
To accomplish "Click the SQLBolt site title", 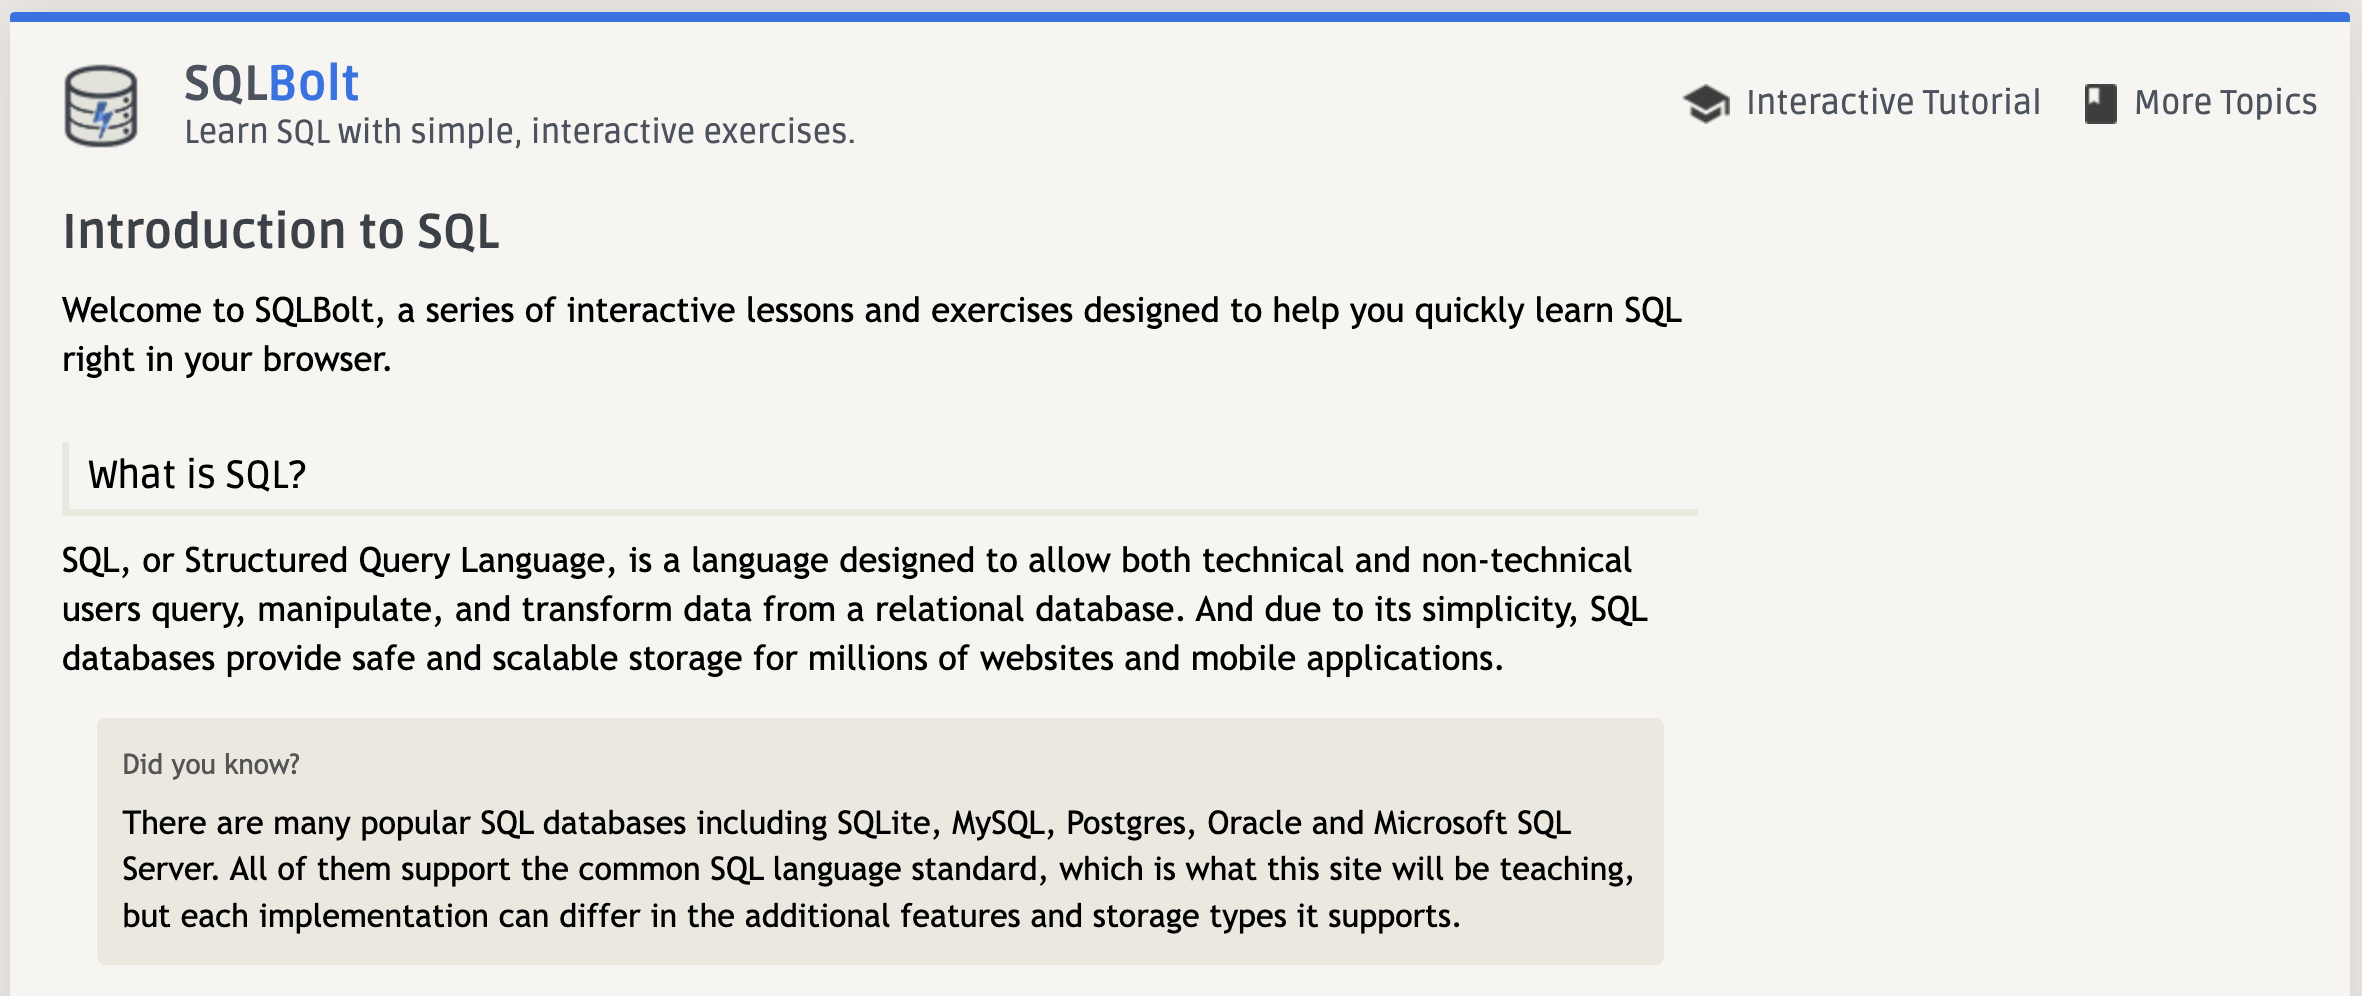I will pyautogui.click(x=271, y=84).
